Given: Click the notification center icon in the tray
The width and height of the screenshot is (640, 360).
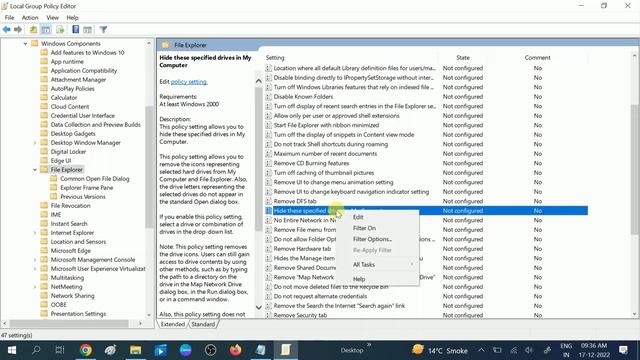Looking at the screenshot, I should click(x=623, y=350).
